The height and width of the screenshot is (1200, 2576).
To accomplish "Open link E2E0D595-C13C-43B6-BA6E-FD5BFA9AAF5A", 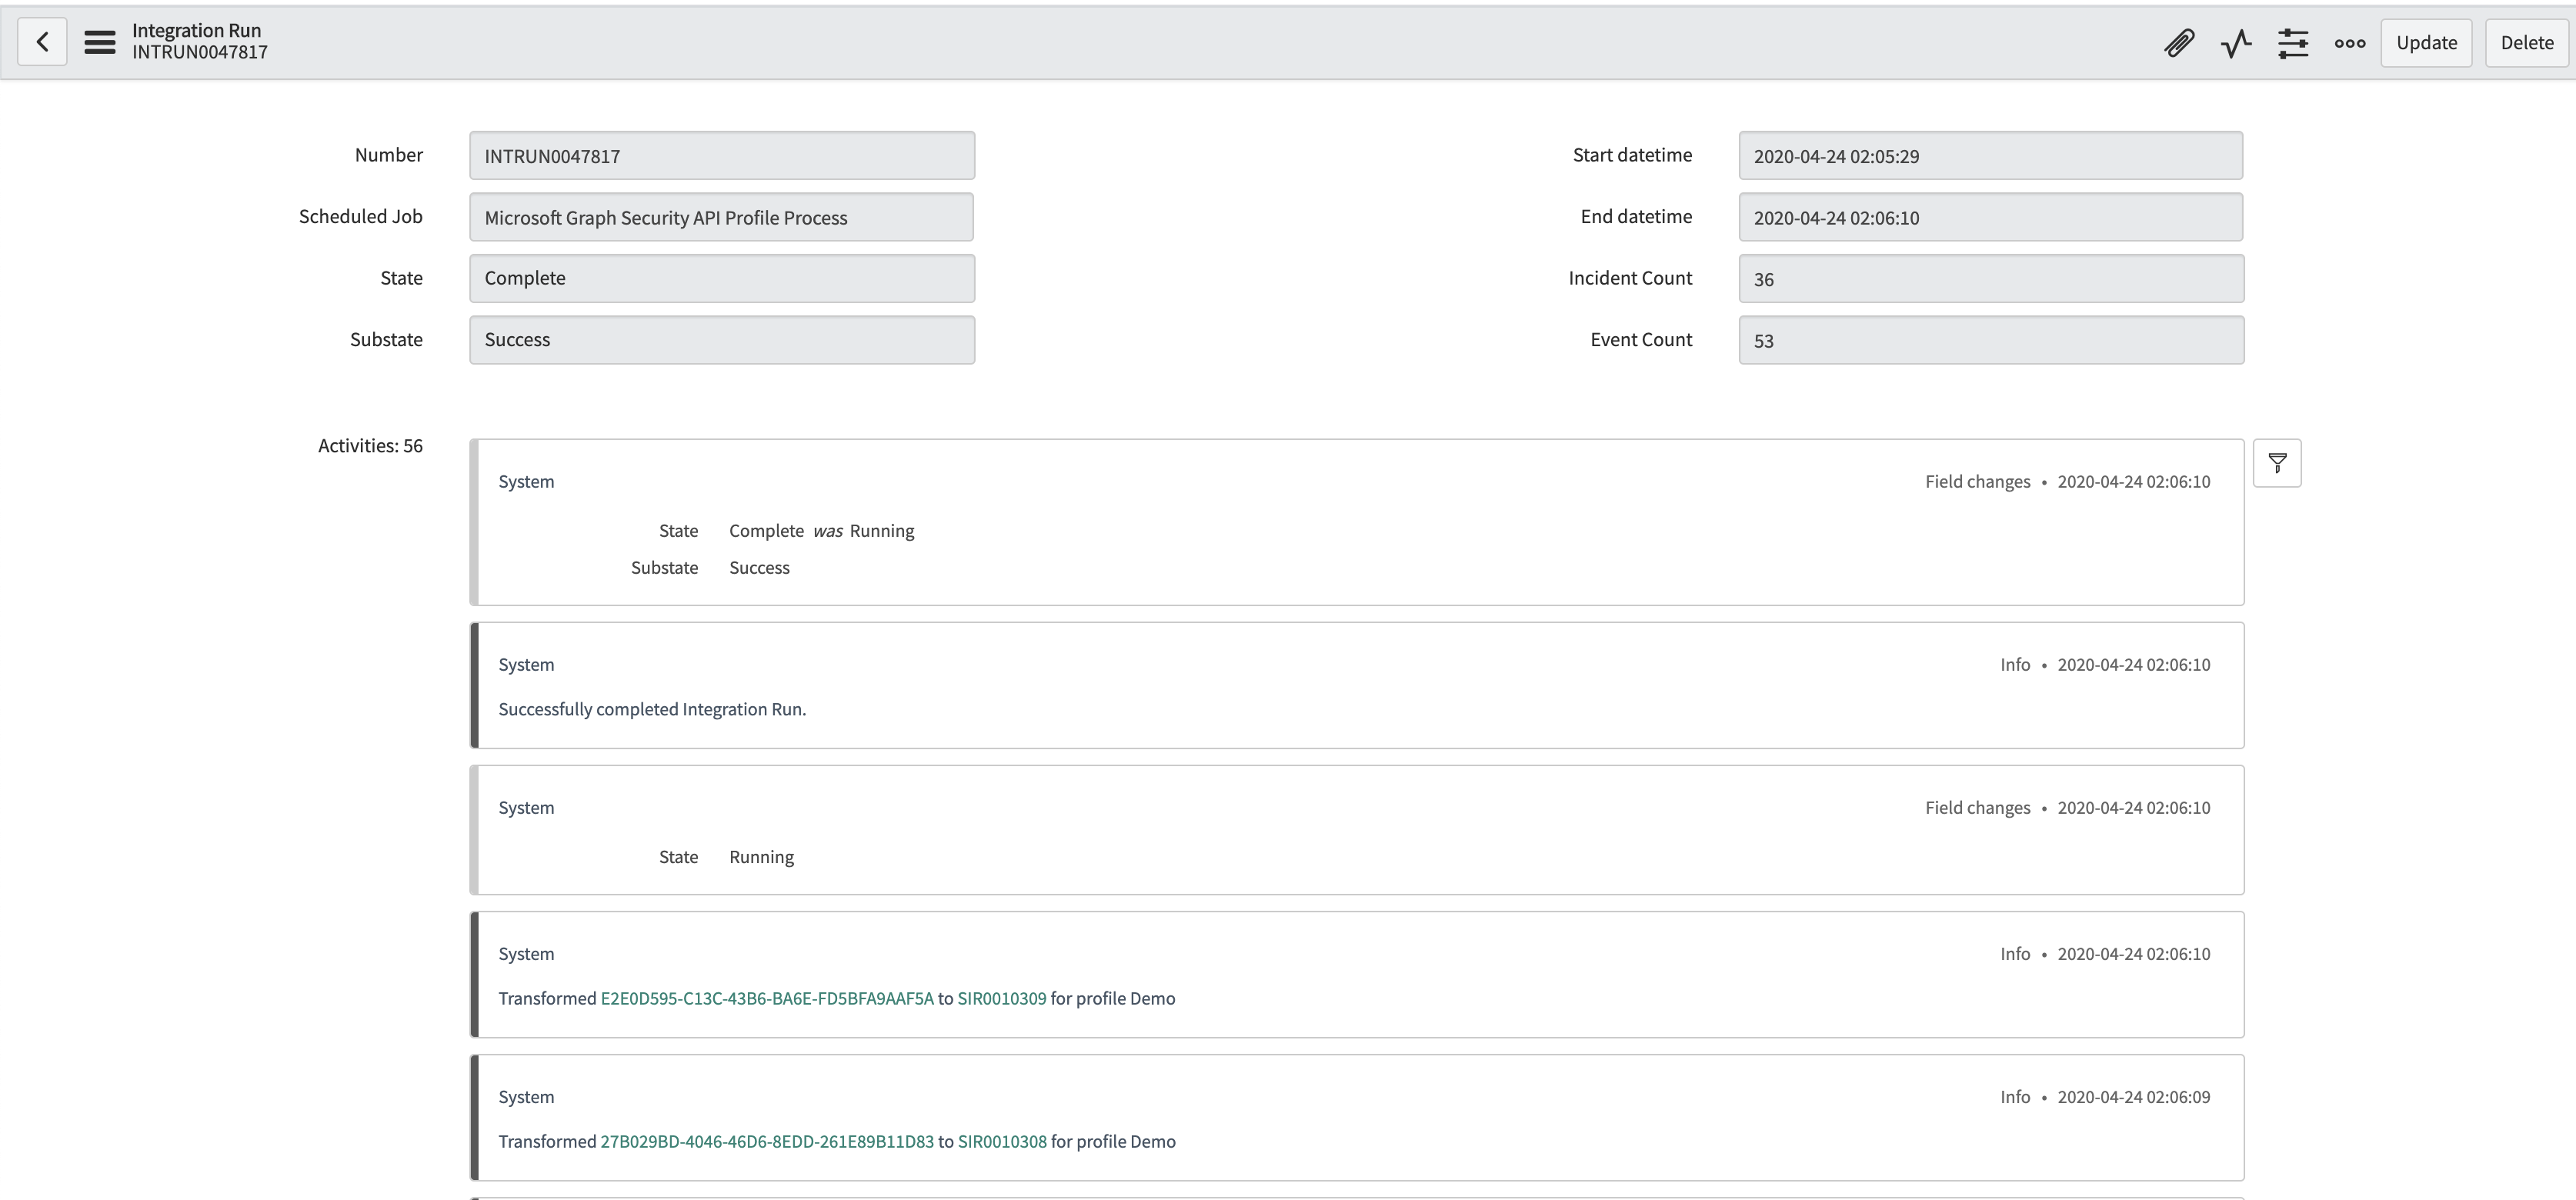I will coord(766,998).
